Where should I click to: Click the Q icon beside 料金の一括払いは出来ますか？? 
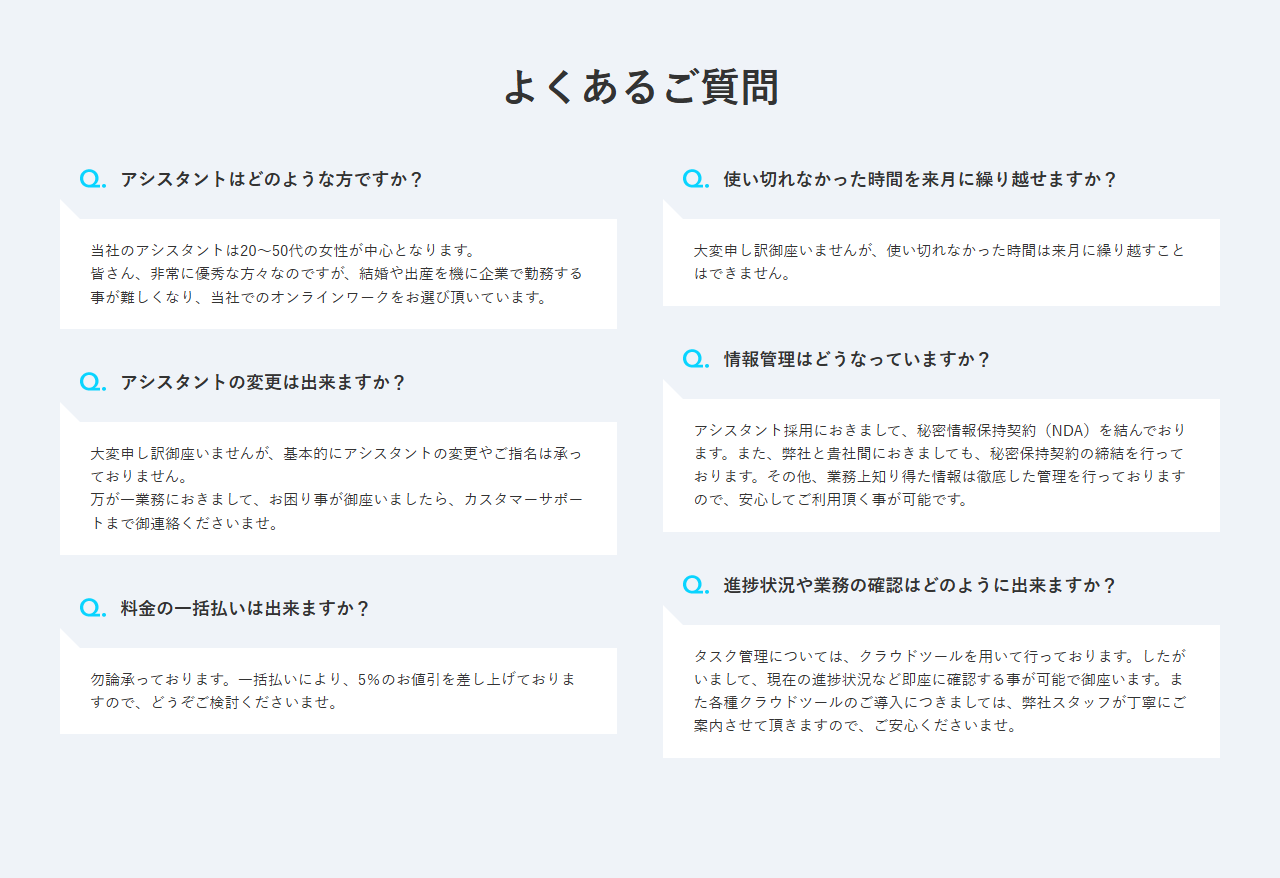tap(93, 608)
